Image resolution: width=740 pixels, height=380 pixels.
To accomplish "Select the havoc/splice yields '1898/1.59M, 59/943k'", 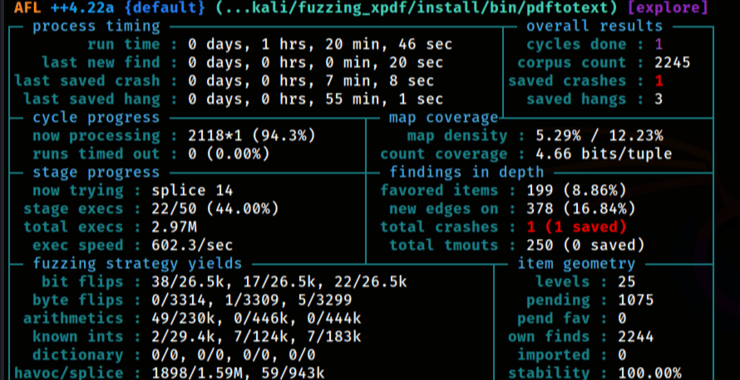I will point(238,373).
